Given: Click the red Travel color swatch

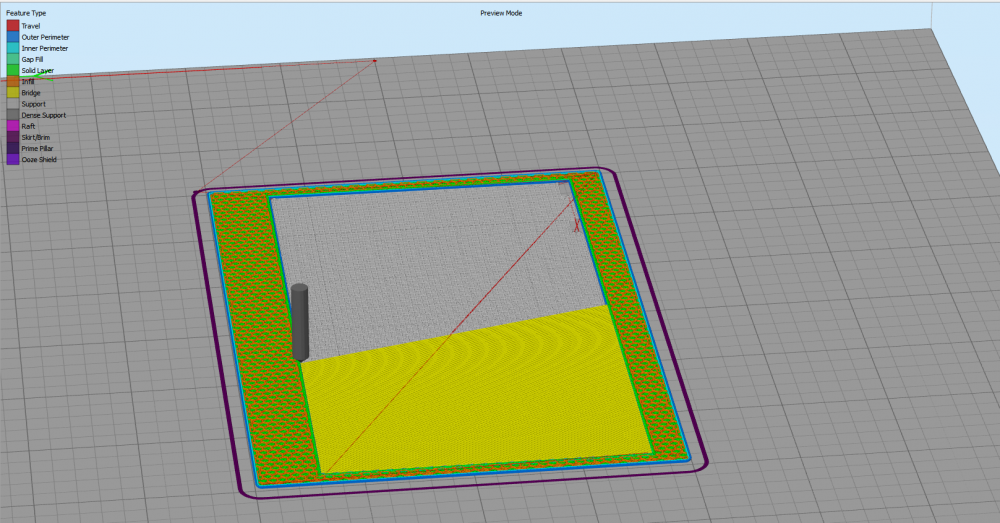Looking at the screenshot, I should point(13,26).
